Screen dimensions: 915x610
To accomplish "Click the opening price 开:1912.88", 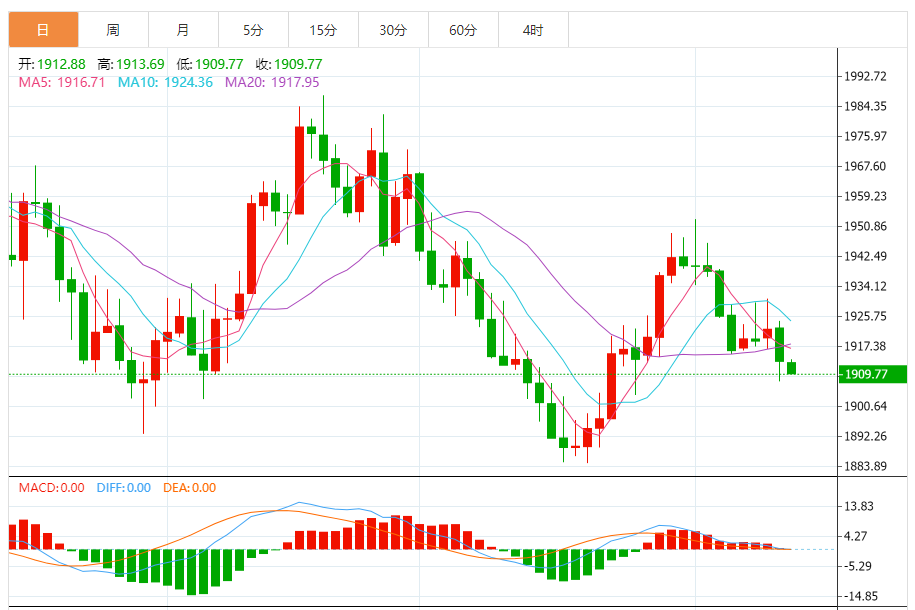I will coord(52,64).
